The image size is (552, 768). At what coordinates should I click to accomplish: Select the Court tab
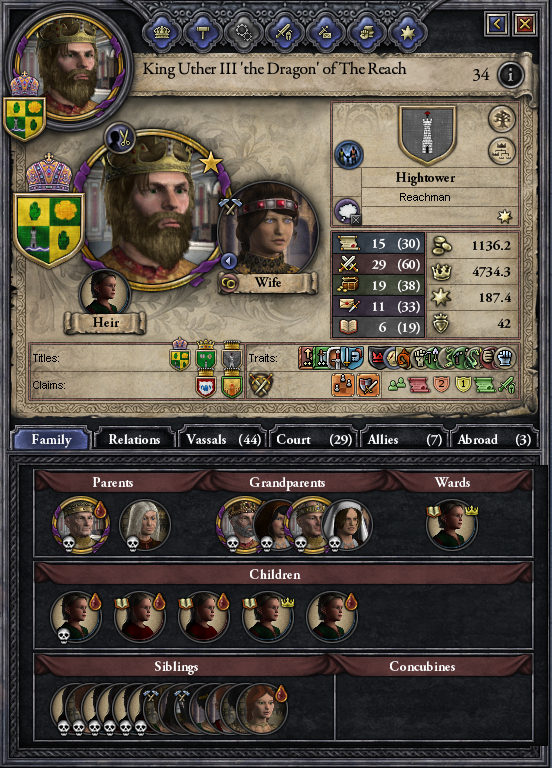[313, 439]
